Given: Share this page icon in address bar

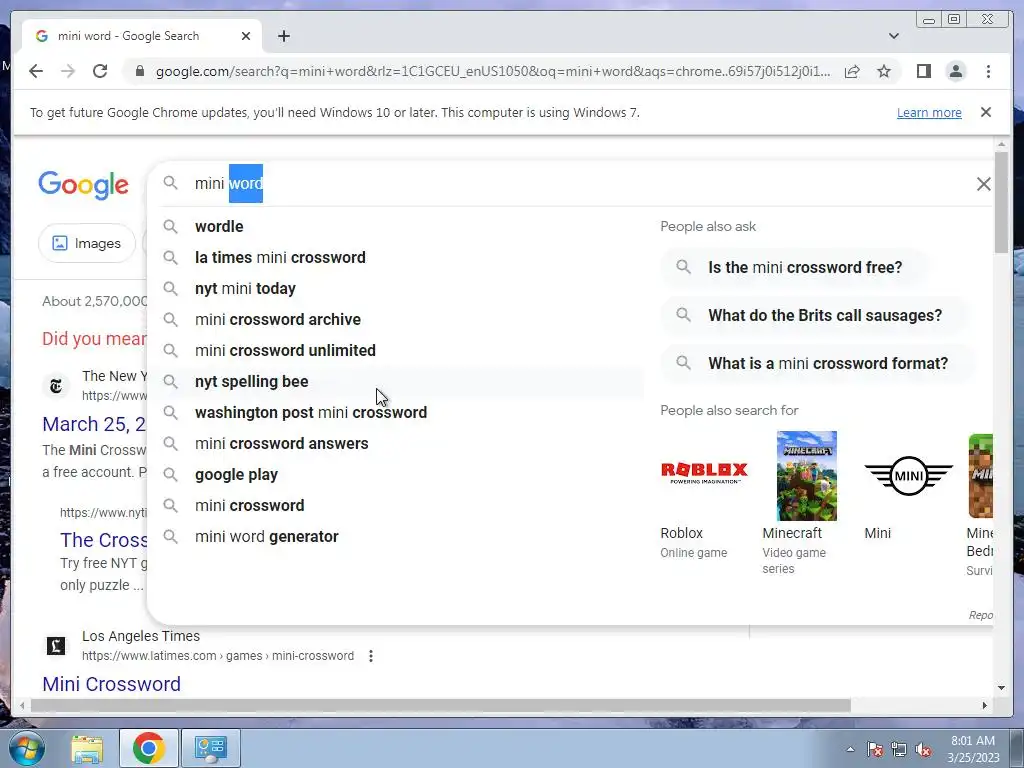Looking at the screenshot, I should (x=852, y=71).
